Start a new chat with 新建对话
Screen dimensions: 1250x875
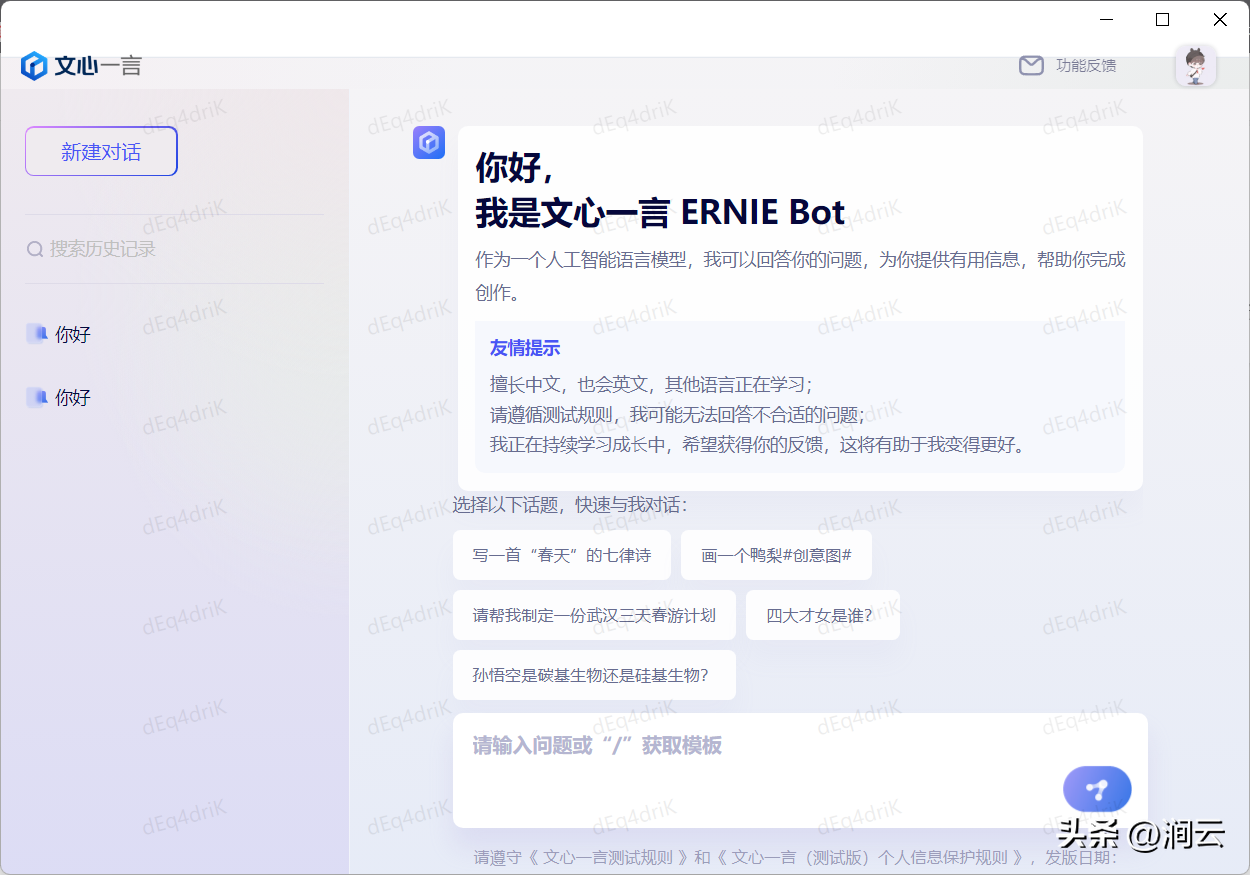pyautogui.click(x=101, y=151)
